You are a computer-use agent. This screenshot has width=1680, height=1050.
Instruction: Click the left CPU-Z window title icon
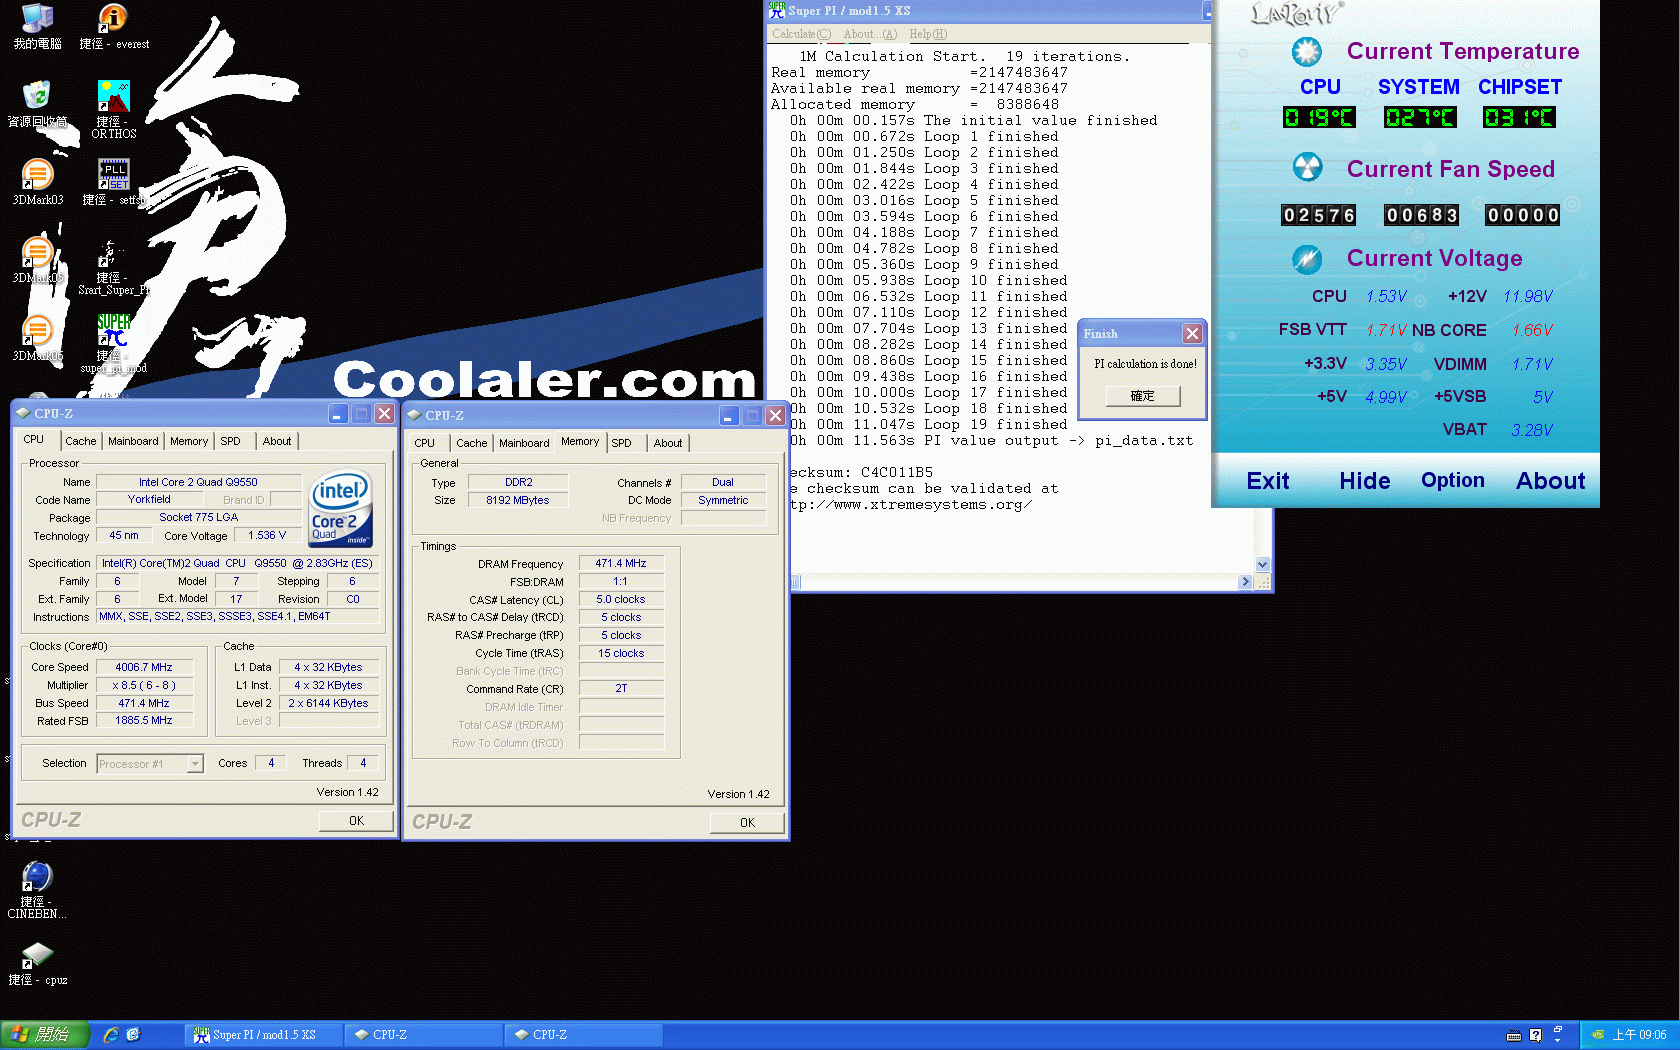click(23, 413)
